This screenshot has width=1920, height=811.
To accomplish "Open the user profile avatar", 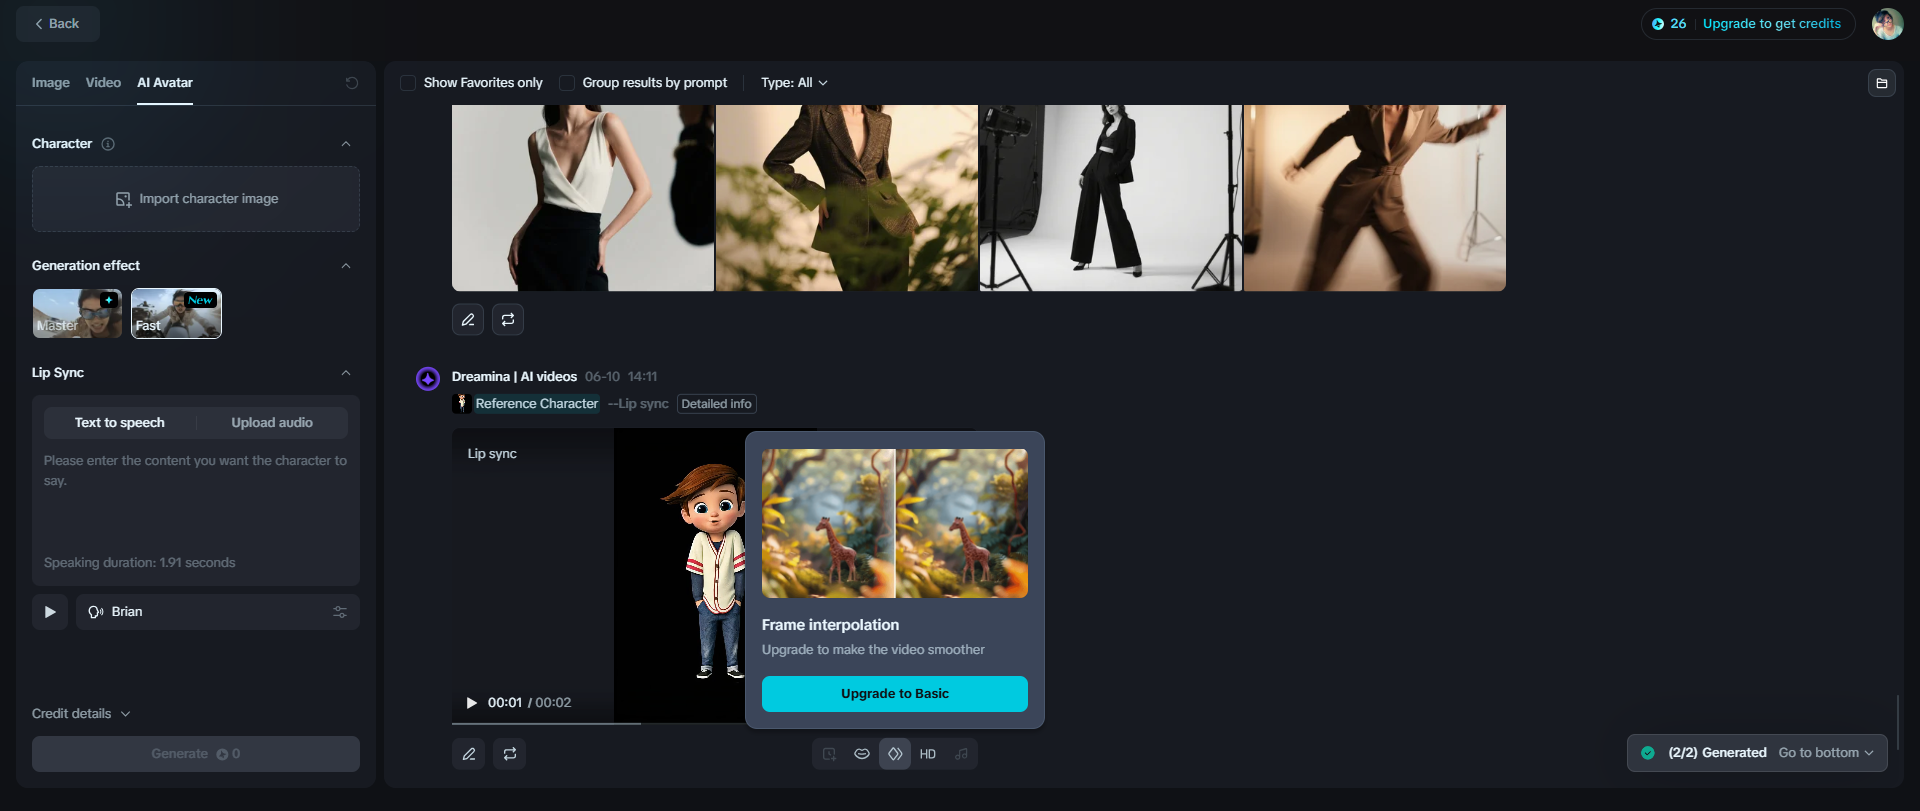I will tap(1887, 24).
